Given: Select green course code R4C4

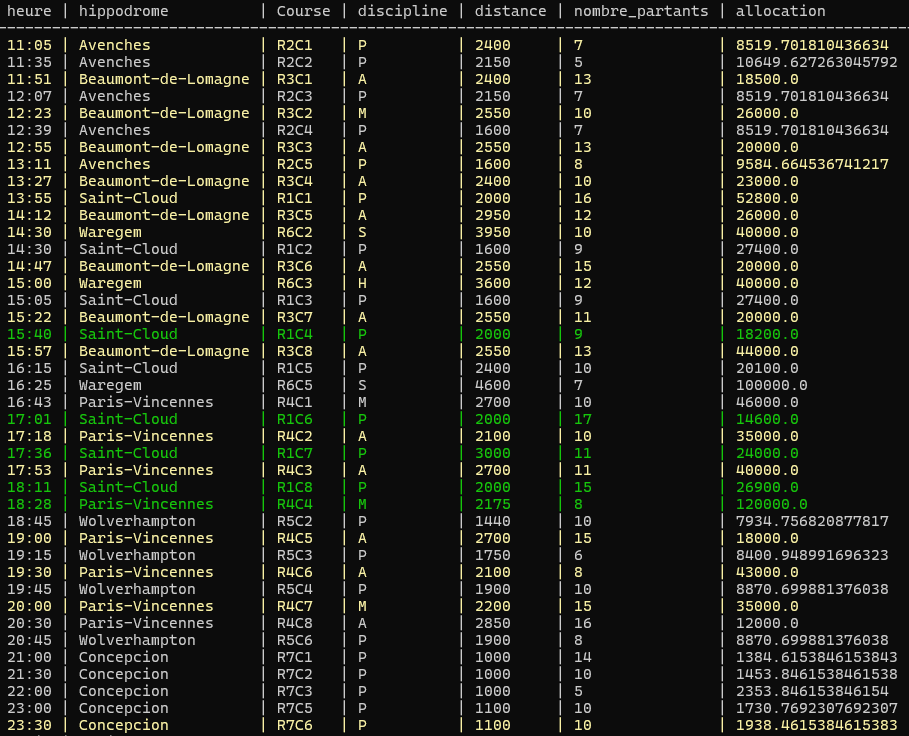Looking at the screenshot, I should (x=294, y=504).
